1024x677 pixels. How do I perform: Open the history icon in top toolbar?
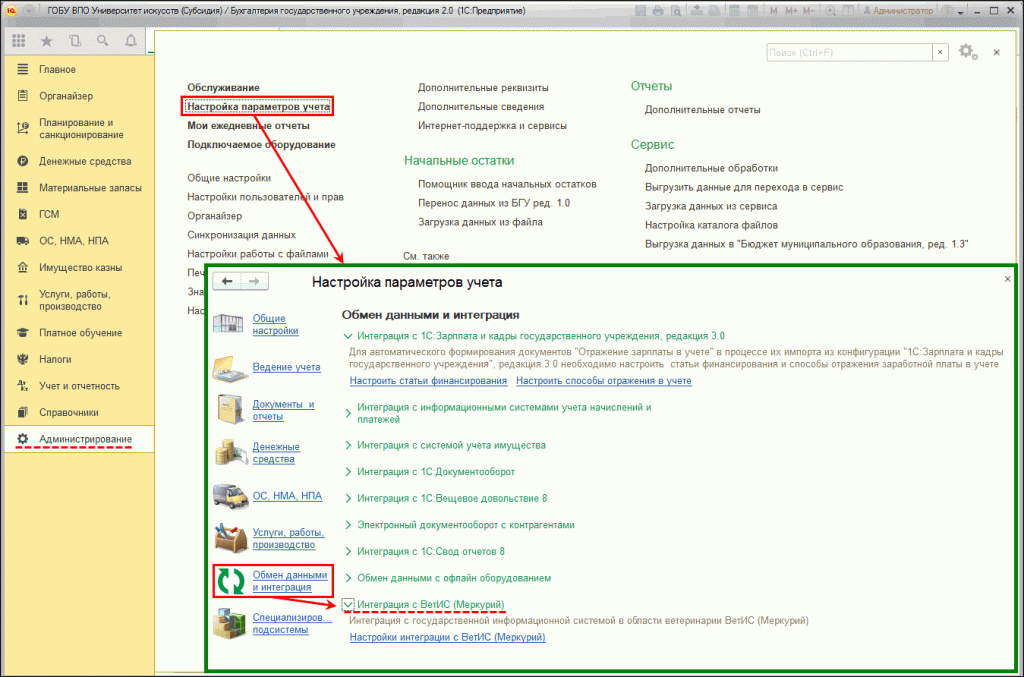tap(74, 41)
